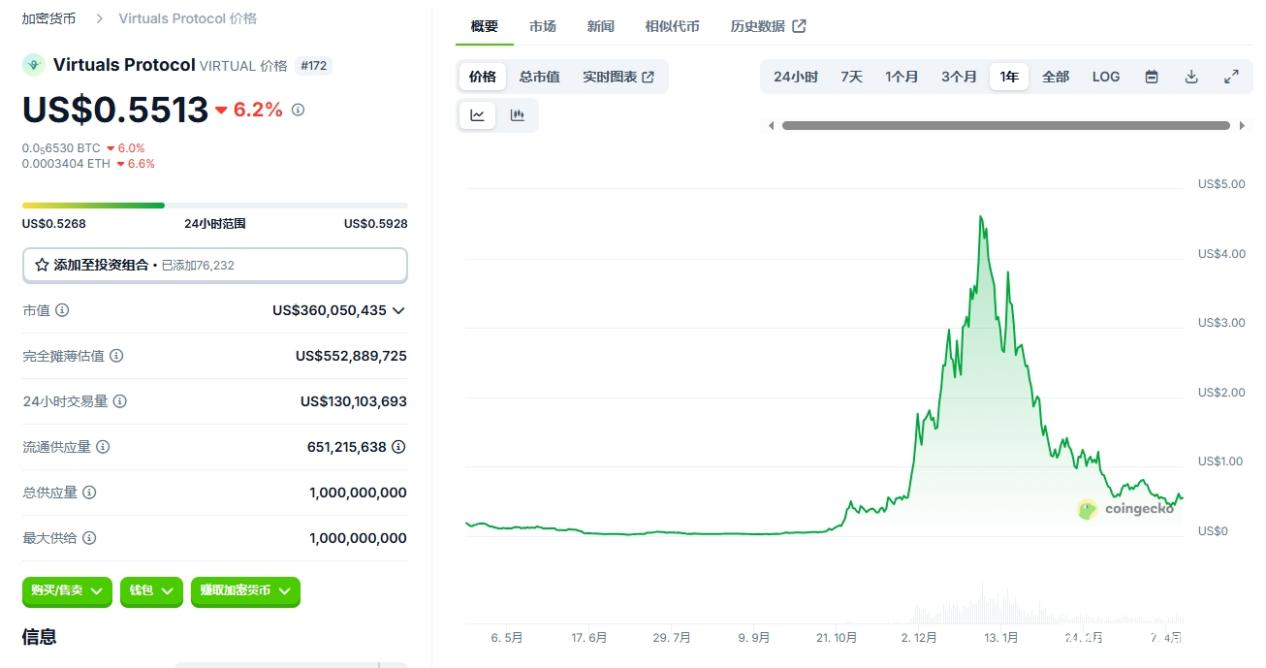
Task: Click the US$552,889,725 fully diluted value
Action: 351,356
